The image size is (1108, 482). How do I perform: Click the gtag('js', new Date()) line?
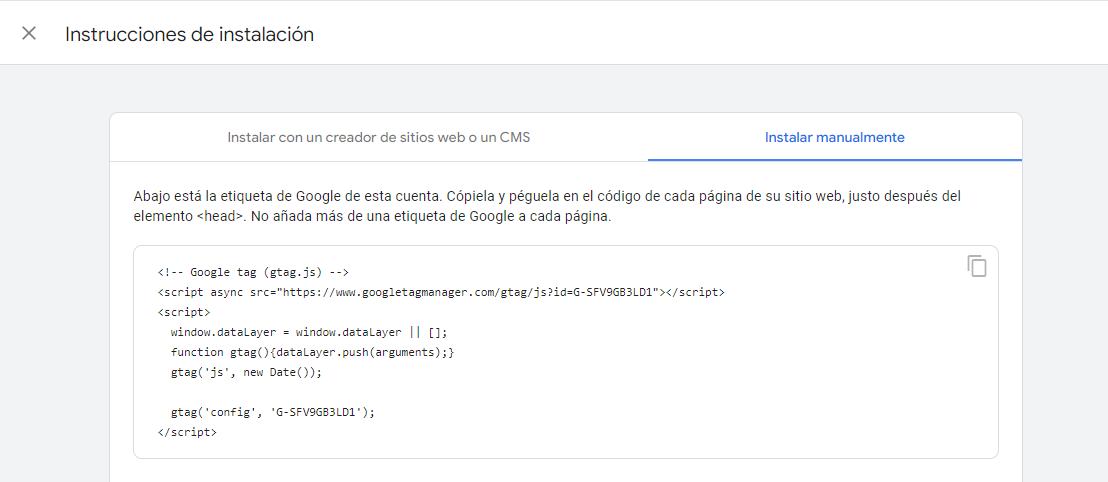[x=246, y=372]
